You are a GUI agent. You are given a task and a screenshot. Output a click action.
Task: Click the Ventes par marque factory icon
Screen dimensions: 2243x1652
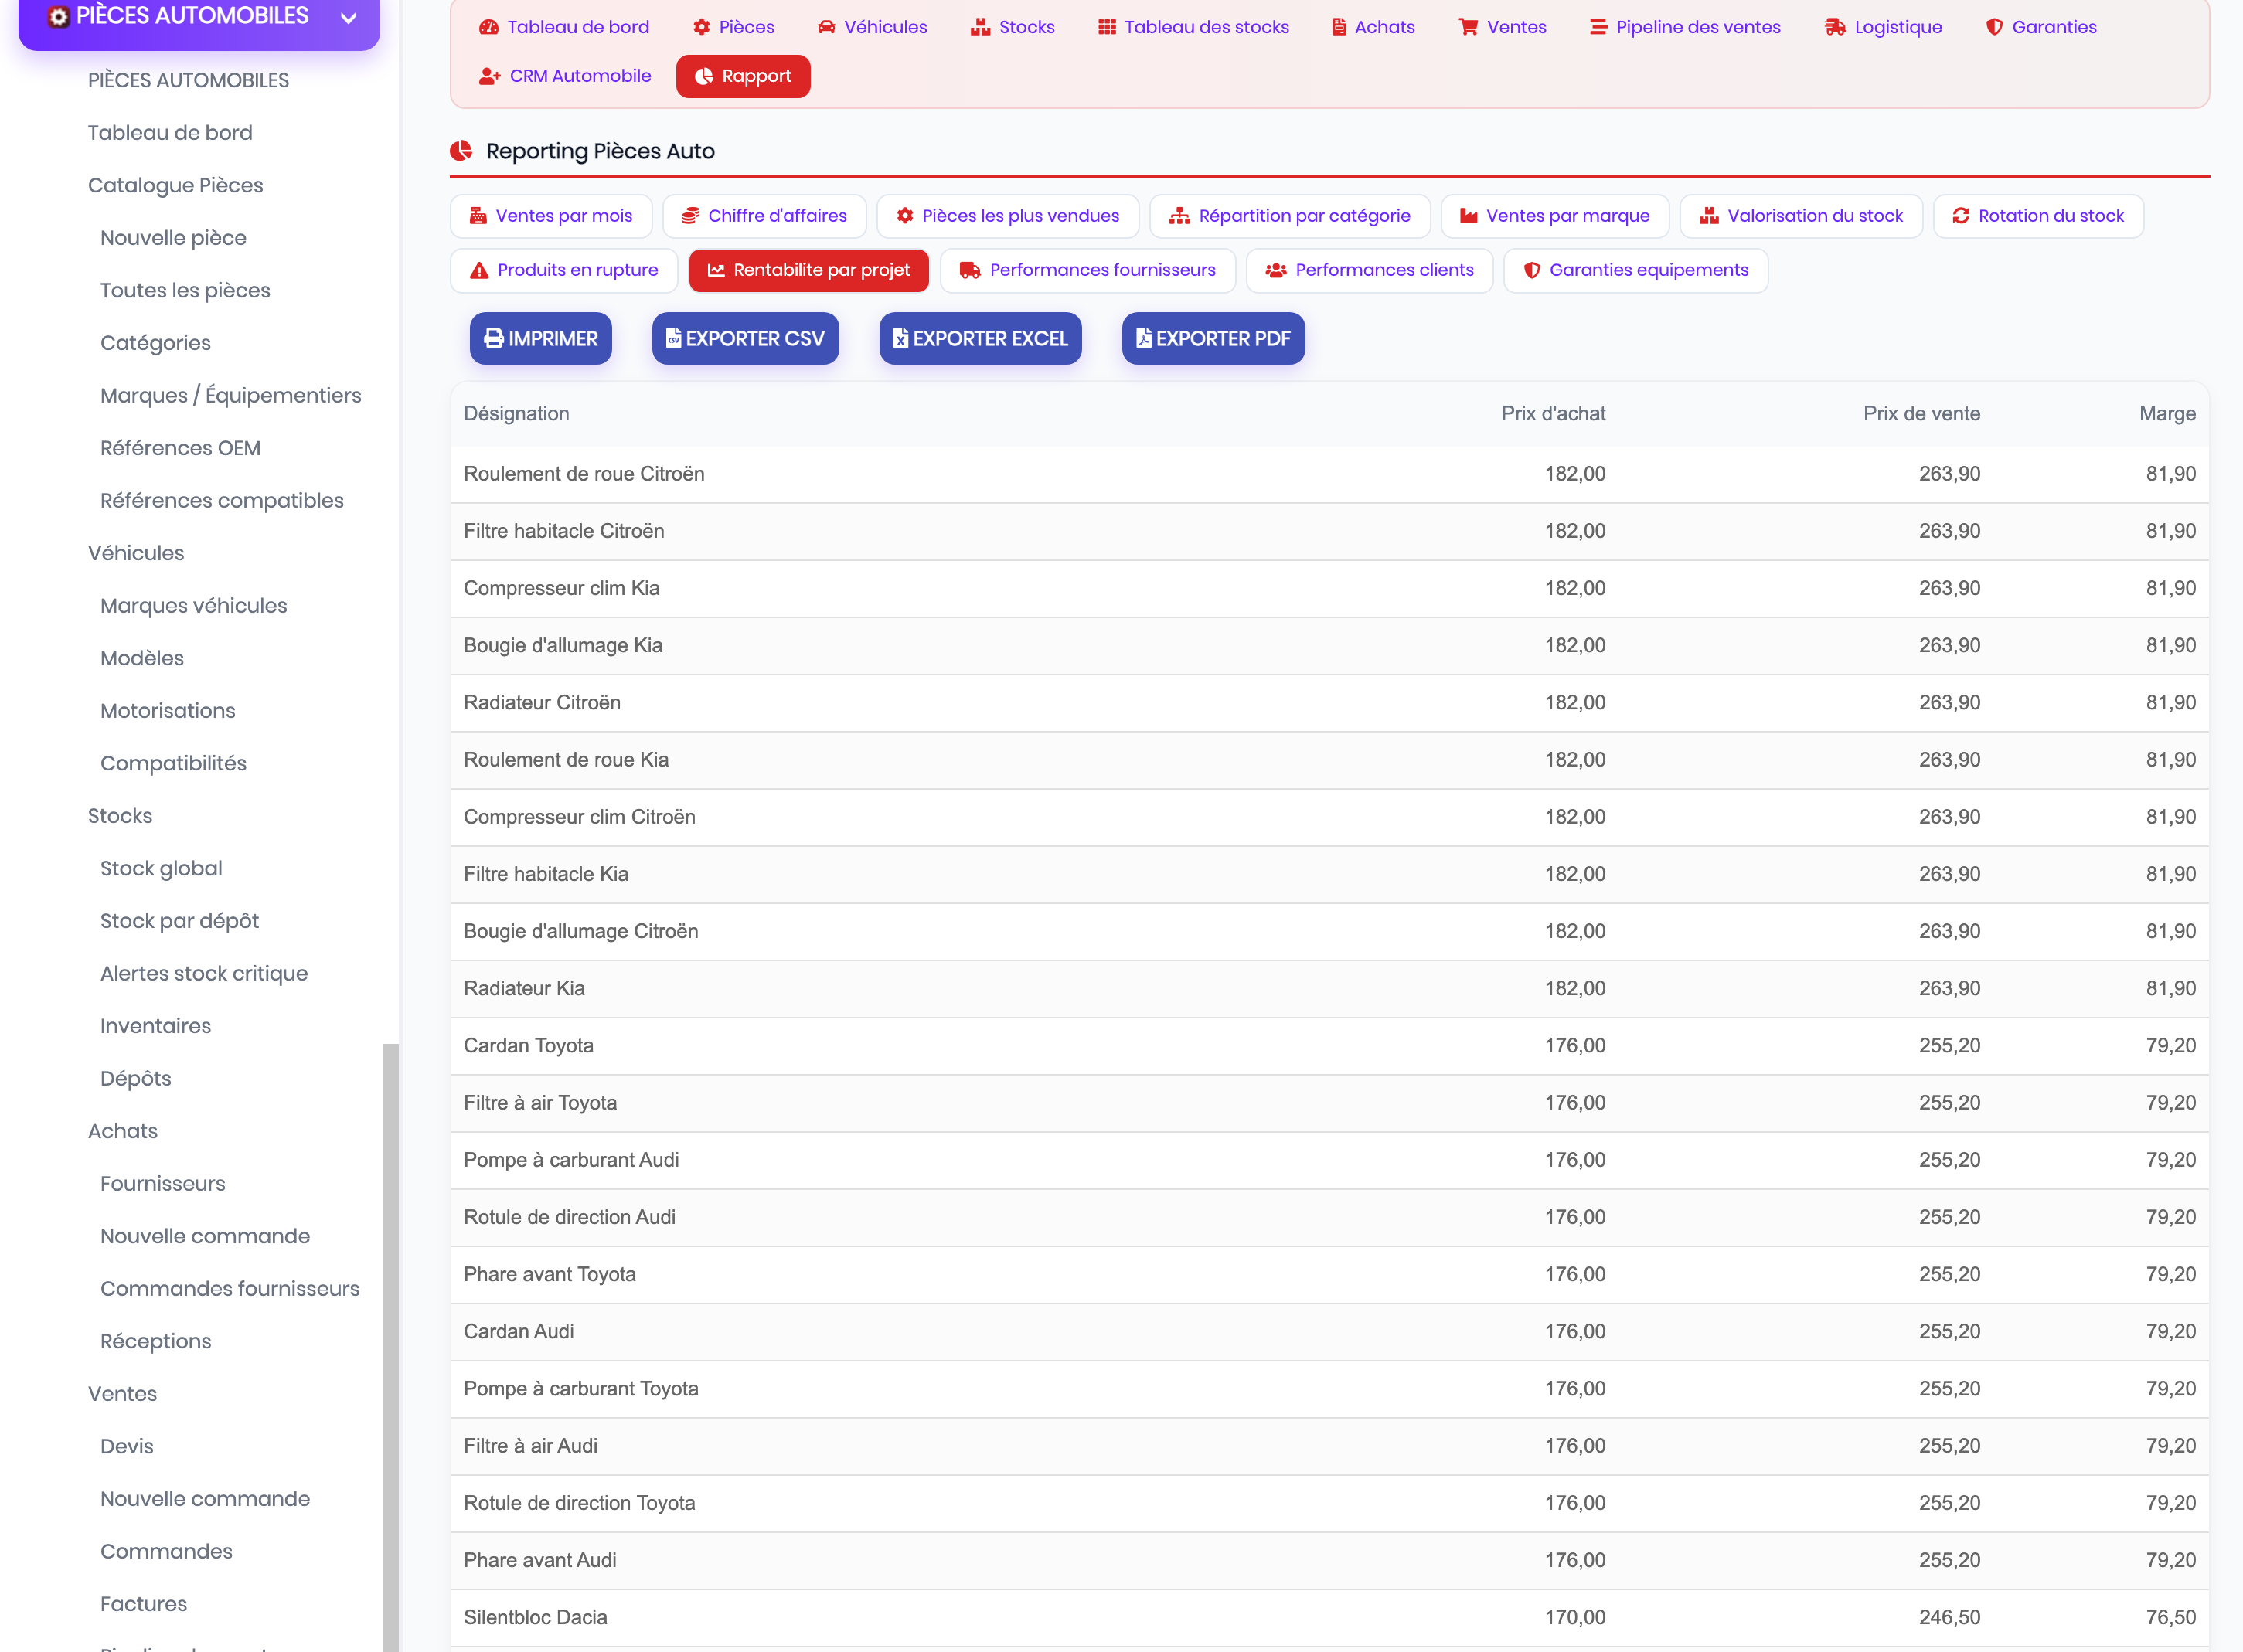(1468, 216)
